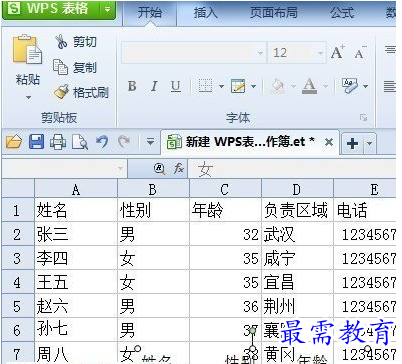
Task: Click the magnifier icon beside fx
Action: (x=160, y=169)
